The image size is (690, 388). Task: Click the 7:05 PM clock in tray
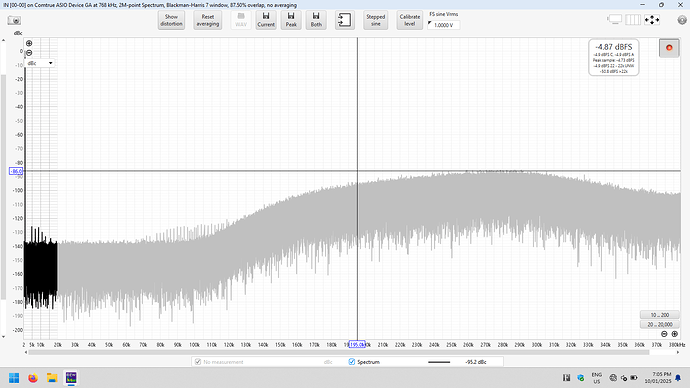pyautogui.click(x=658, y=377)
